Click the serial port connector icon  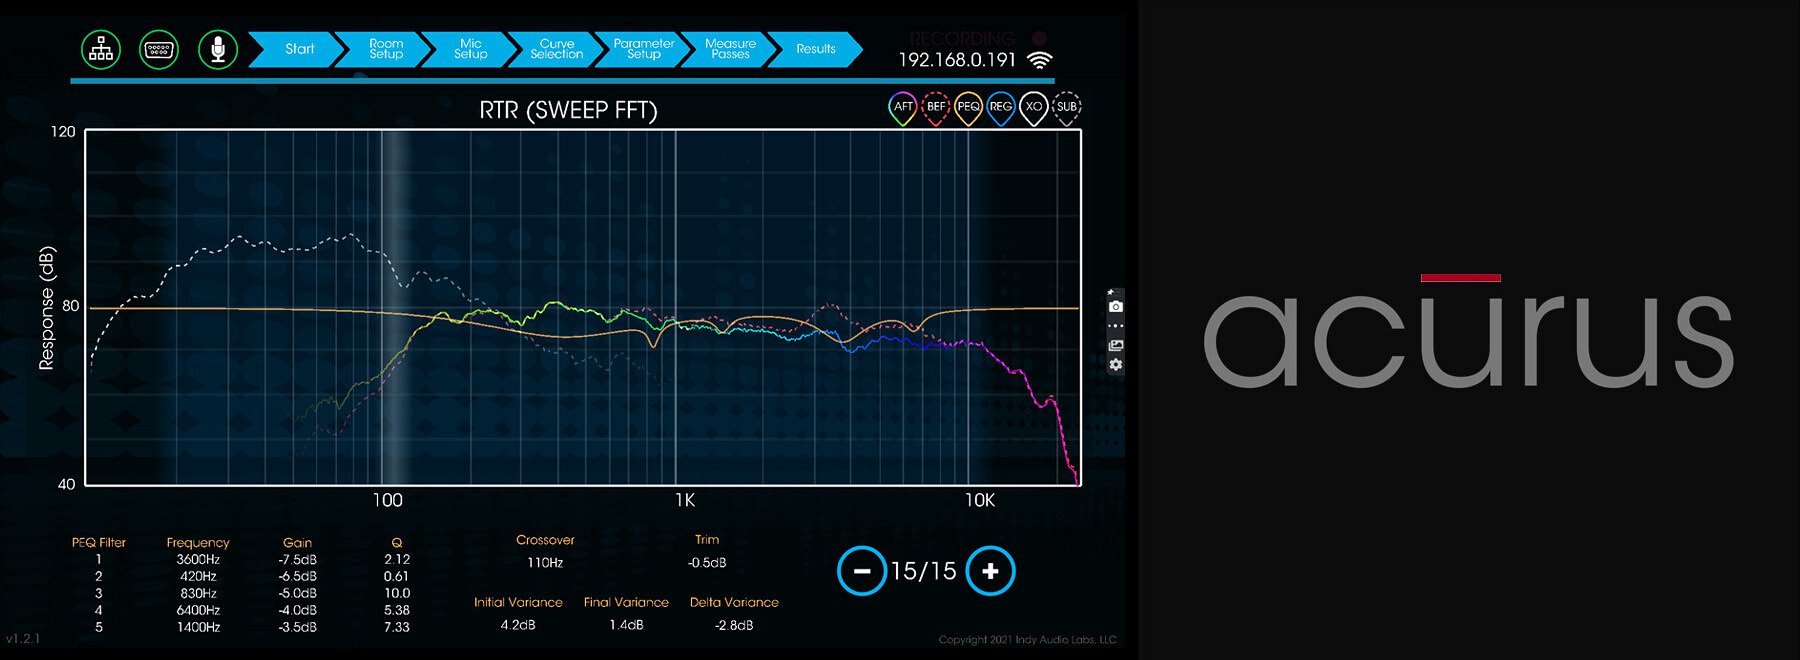[x=159, y=49]
